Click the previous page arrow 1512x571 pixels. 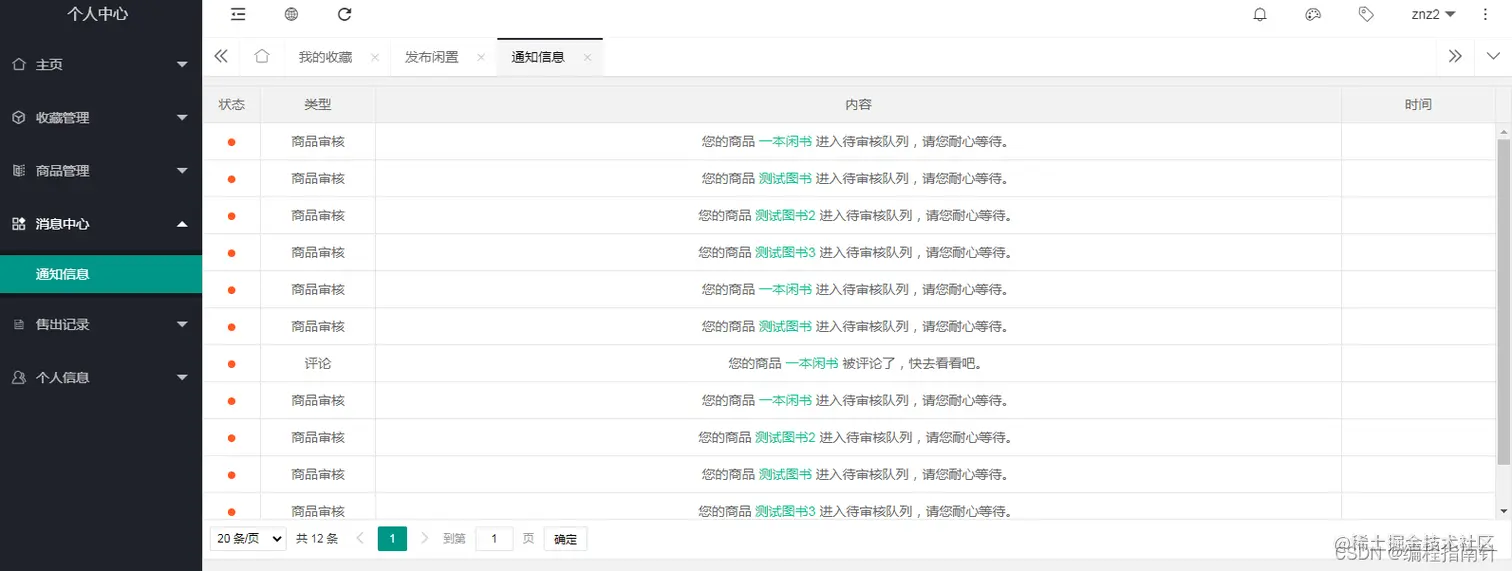(x=360, y=539)
